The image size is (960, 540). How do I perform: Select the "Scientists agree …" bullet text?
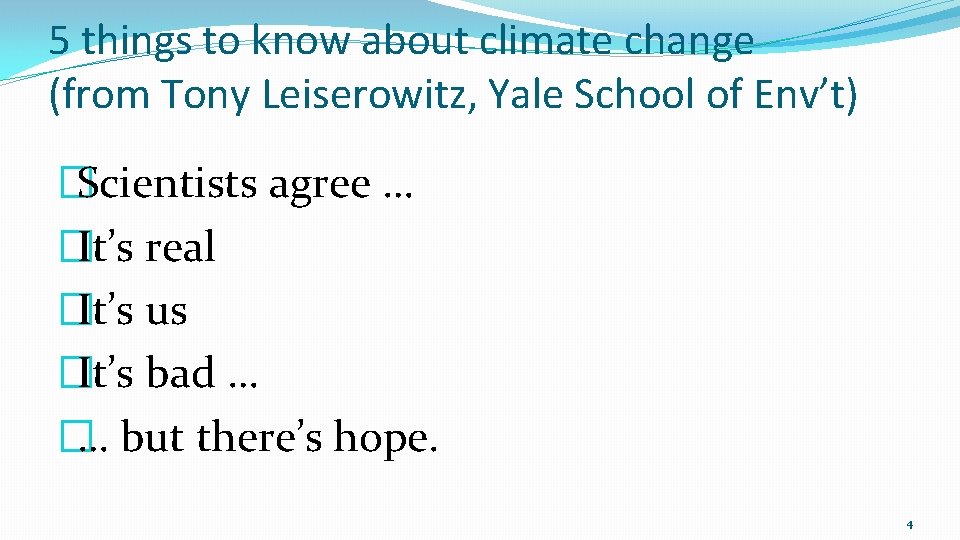[245, 184]
